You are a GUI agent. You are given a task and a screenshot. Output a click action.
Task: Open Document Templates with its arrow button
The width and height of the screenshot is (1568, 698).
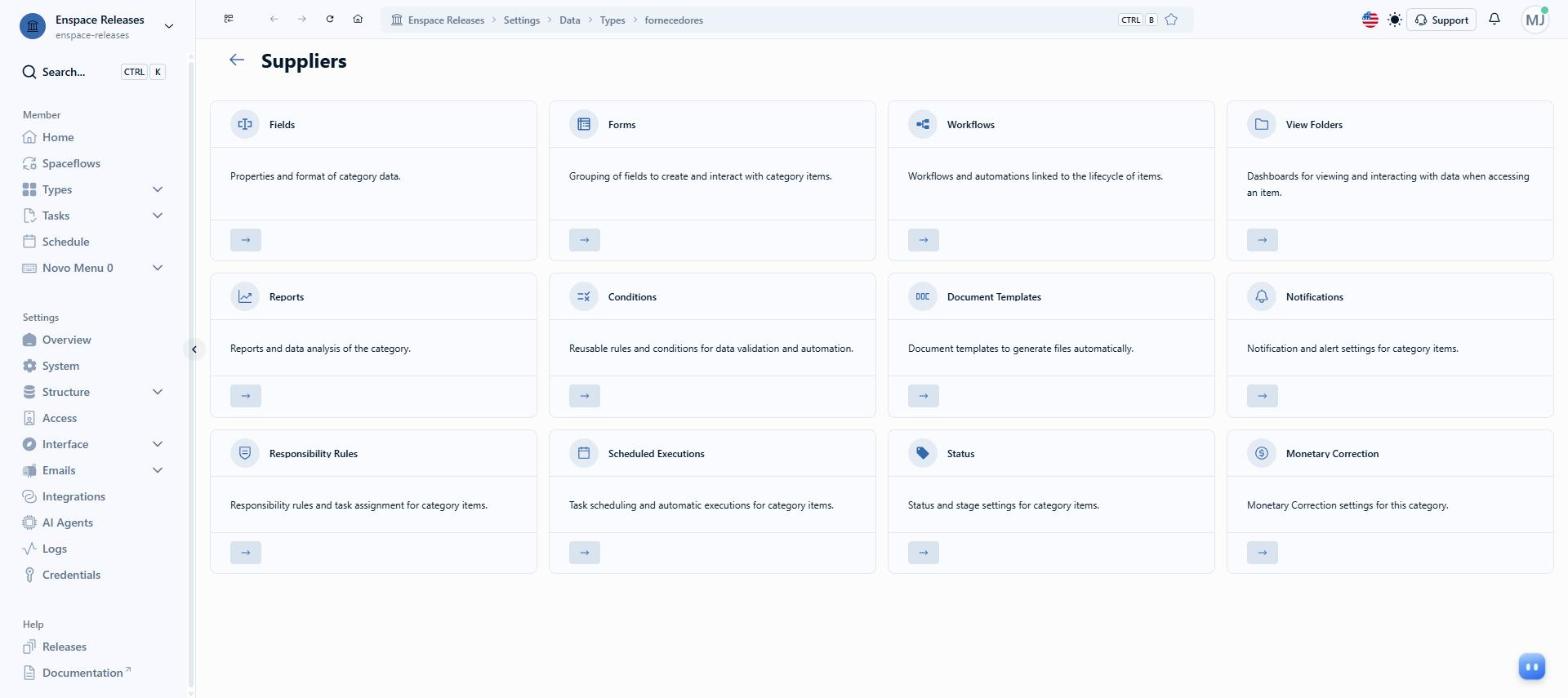tap(923, 395)
